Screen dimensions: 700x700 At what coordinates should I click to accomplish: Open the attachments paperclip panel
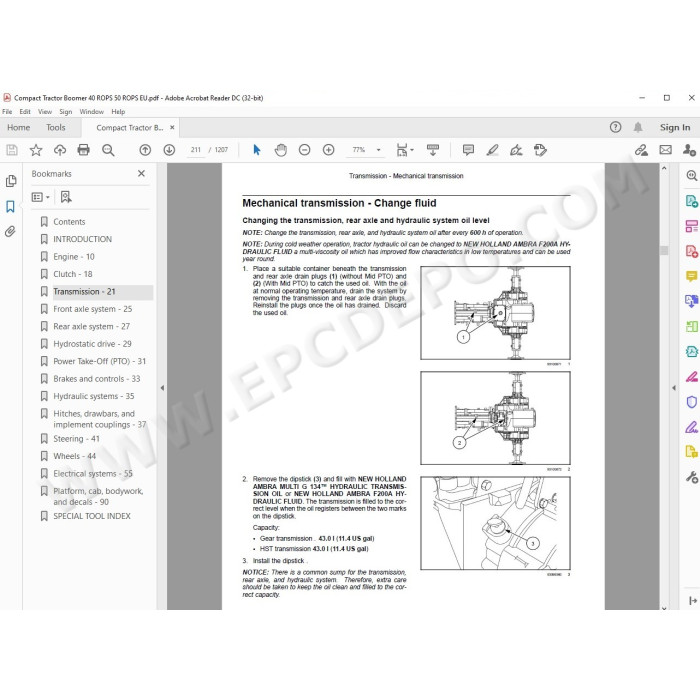(x=10, y=231)
